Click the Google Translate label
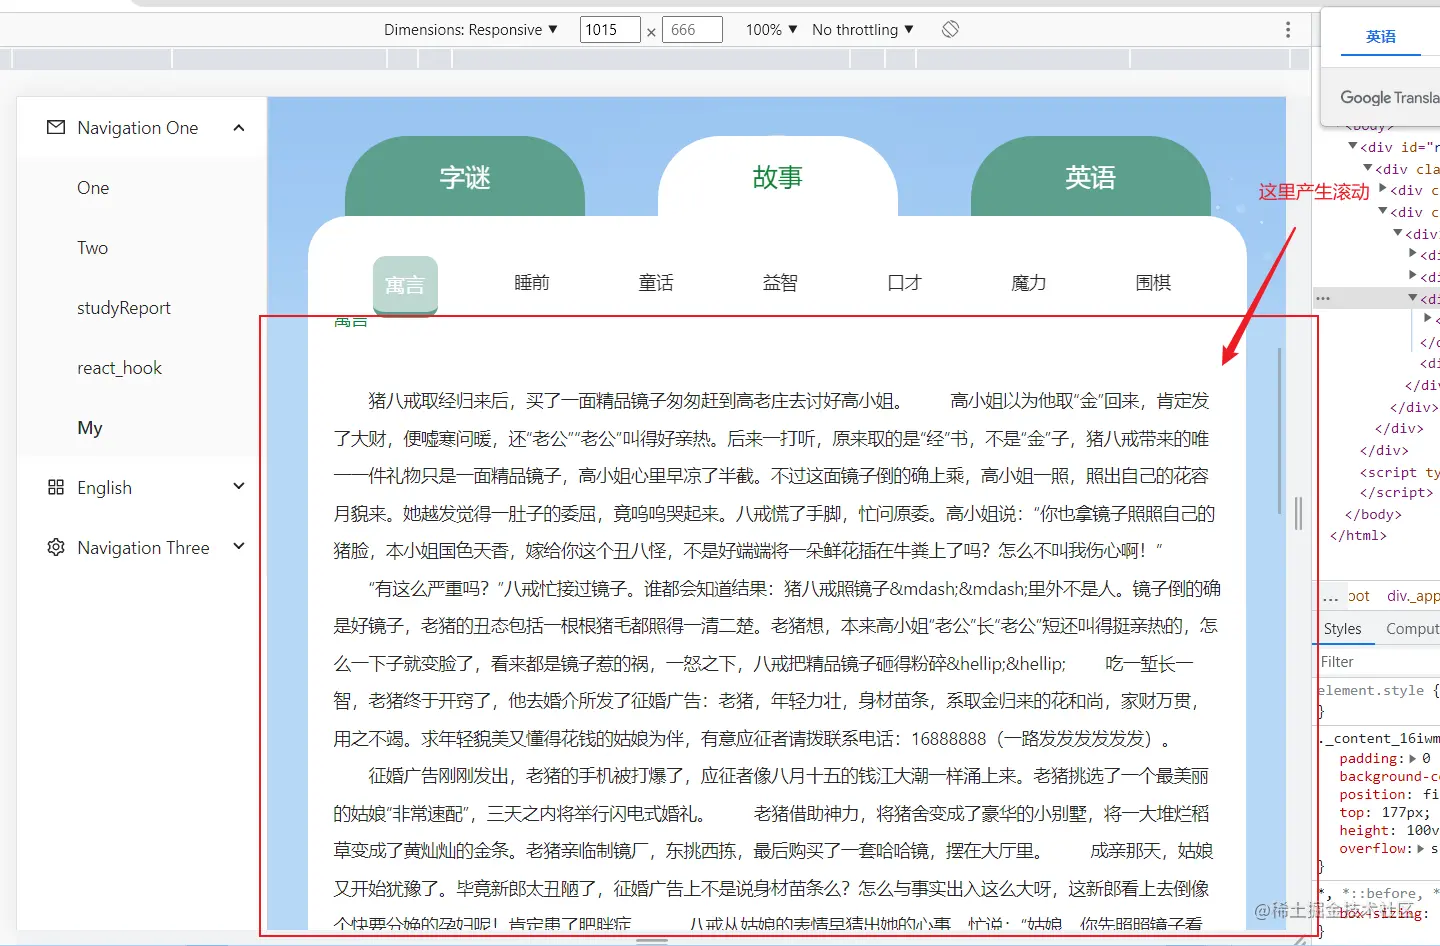1440x946 pixels. (x=1390, y=97)
